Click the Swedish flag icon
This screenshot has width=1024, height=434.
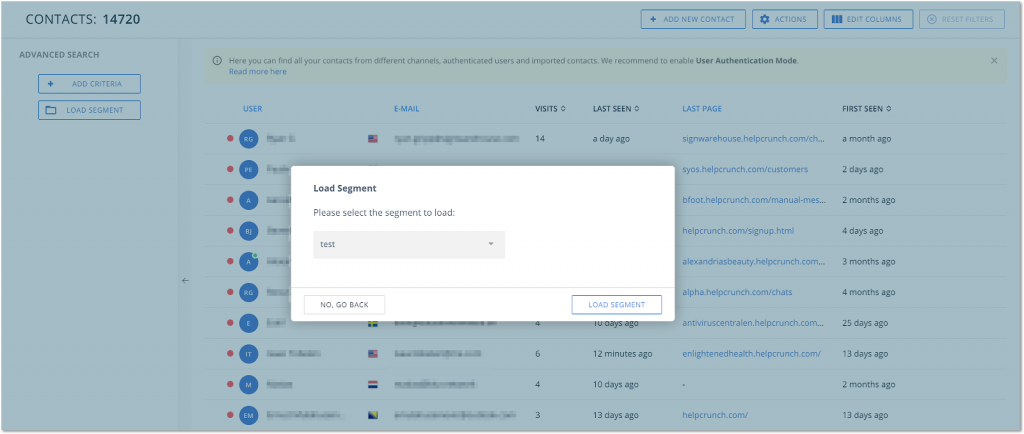[373, 323]
